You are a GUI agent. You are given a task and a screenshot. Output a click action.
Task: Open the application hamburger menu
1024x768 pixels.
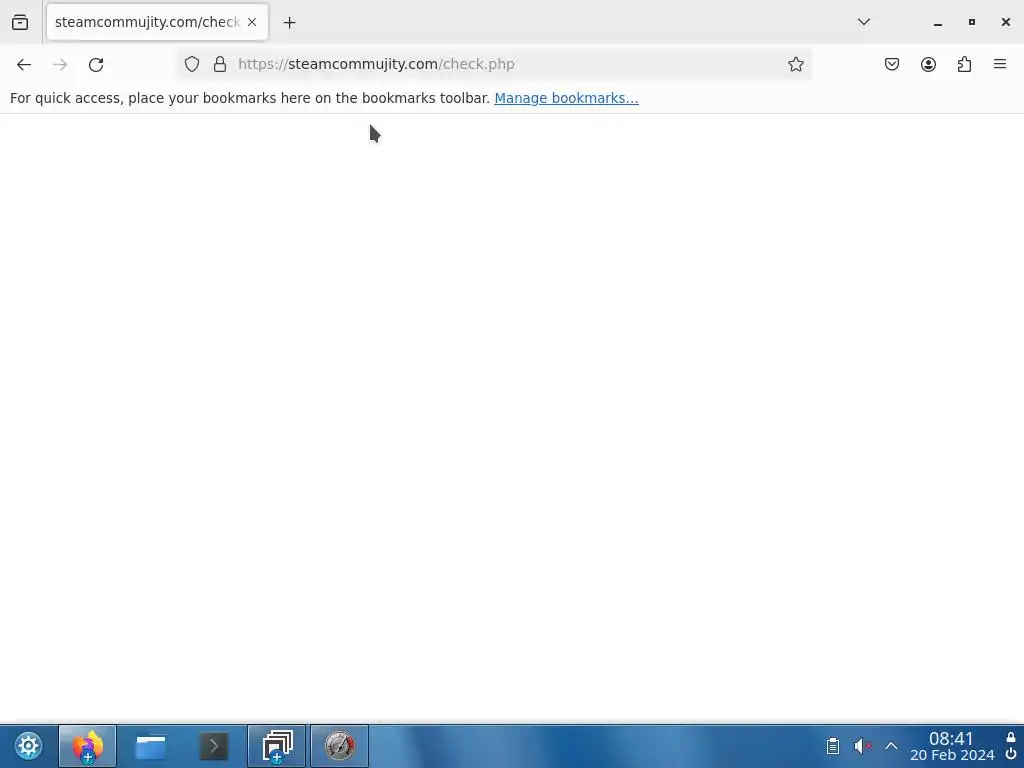coord(1000,64)
